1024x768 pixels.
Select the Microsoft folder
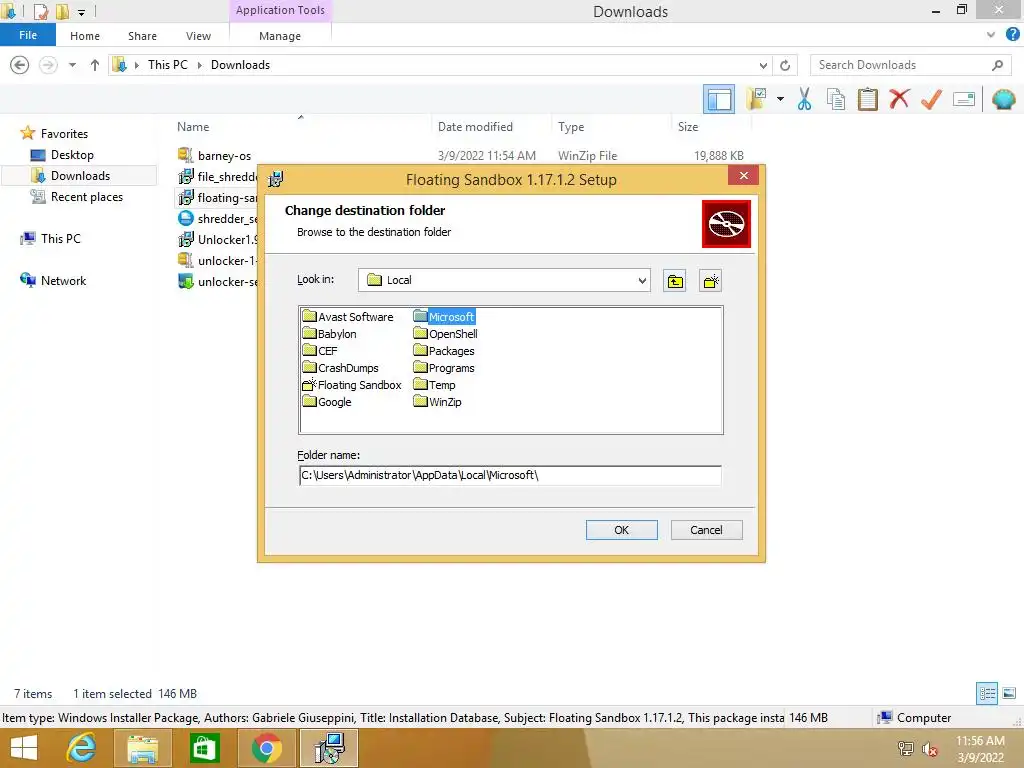(x=444, y=317)
